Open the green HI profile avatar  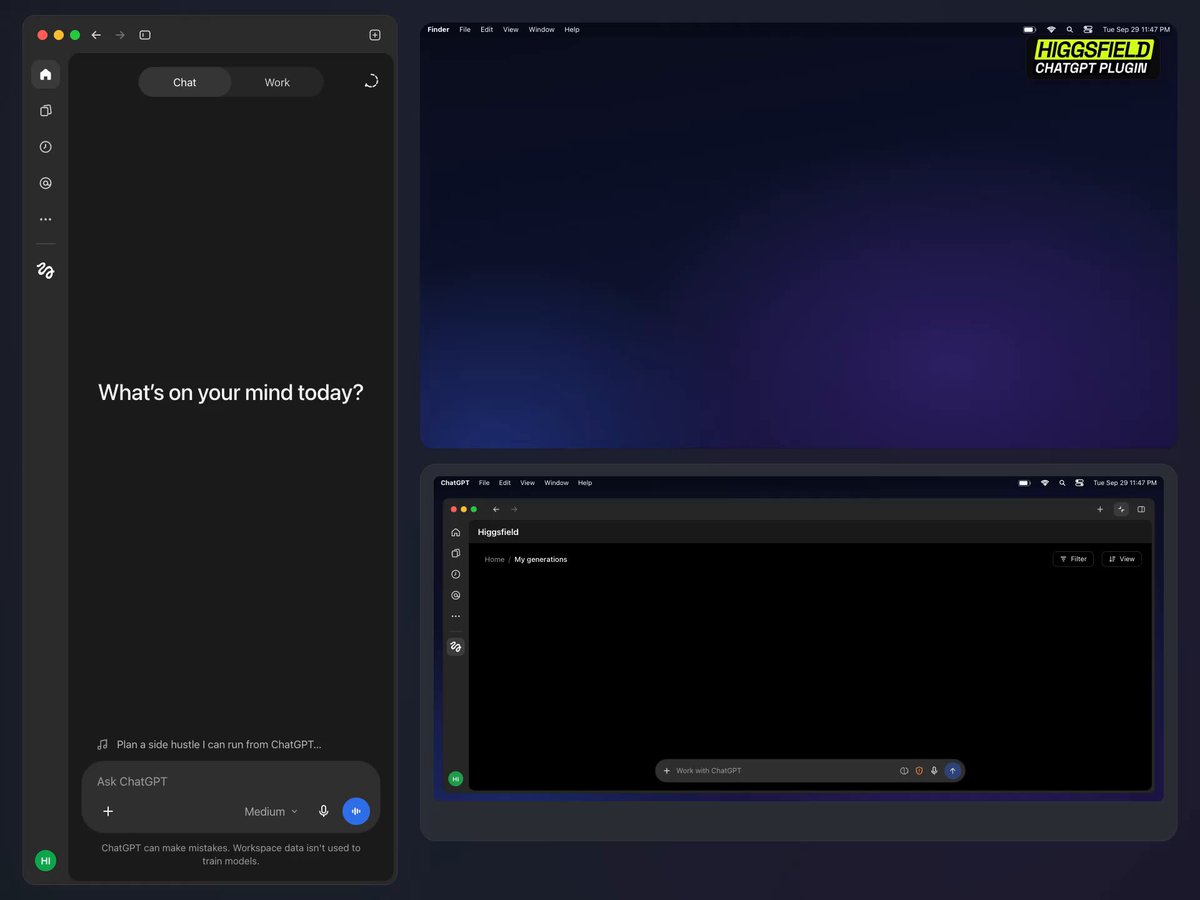click(45, 861)
